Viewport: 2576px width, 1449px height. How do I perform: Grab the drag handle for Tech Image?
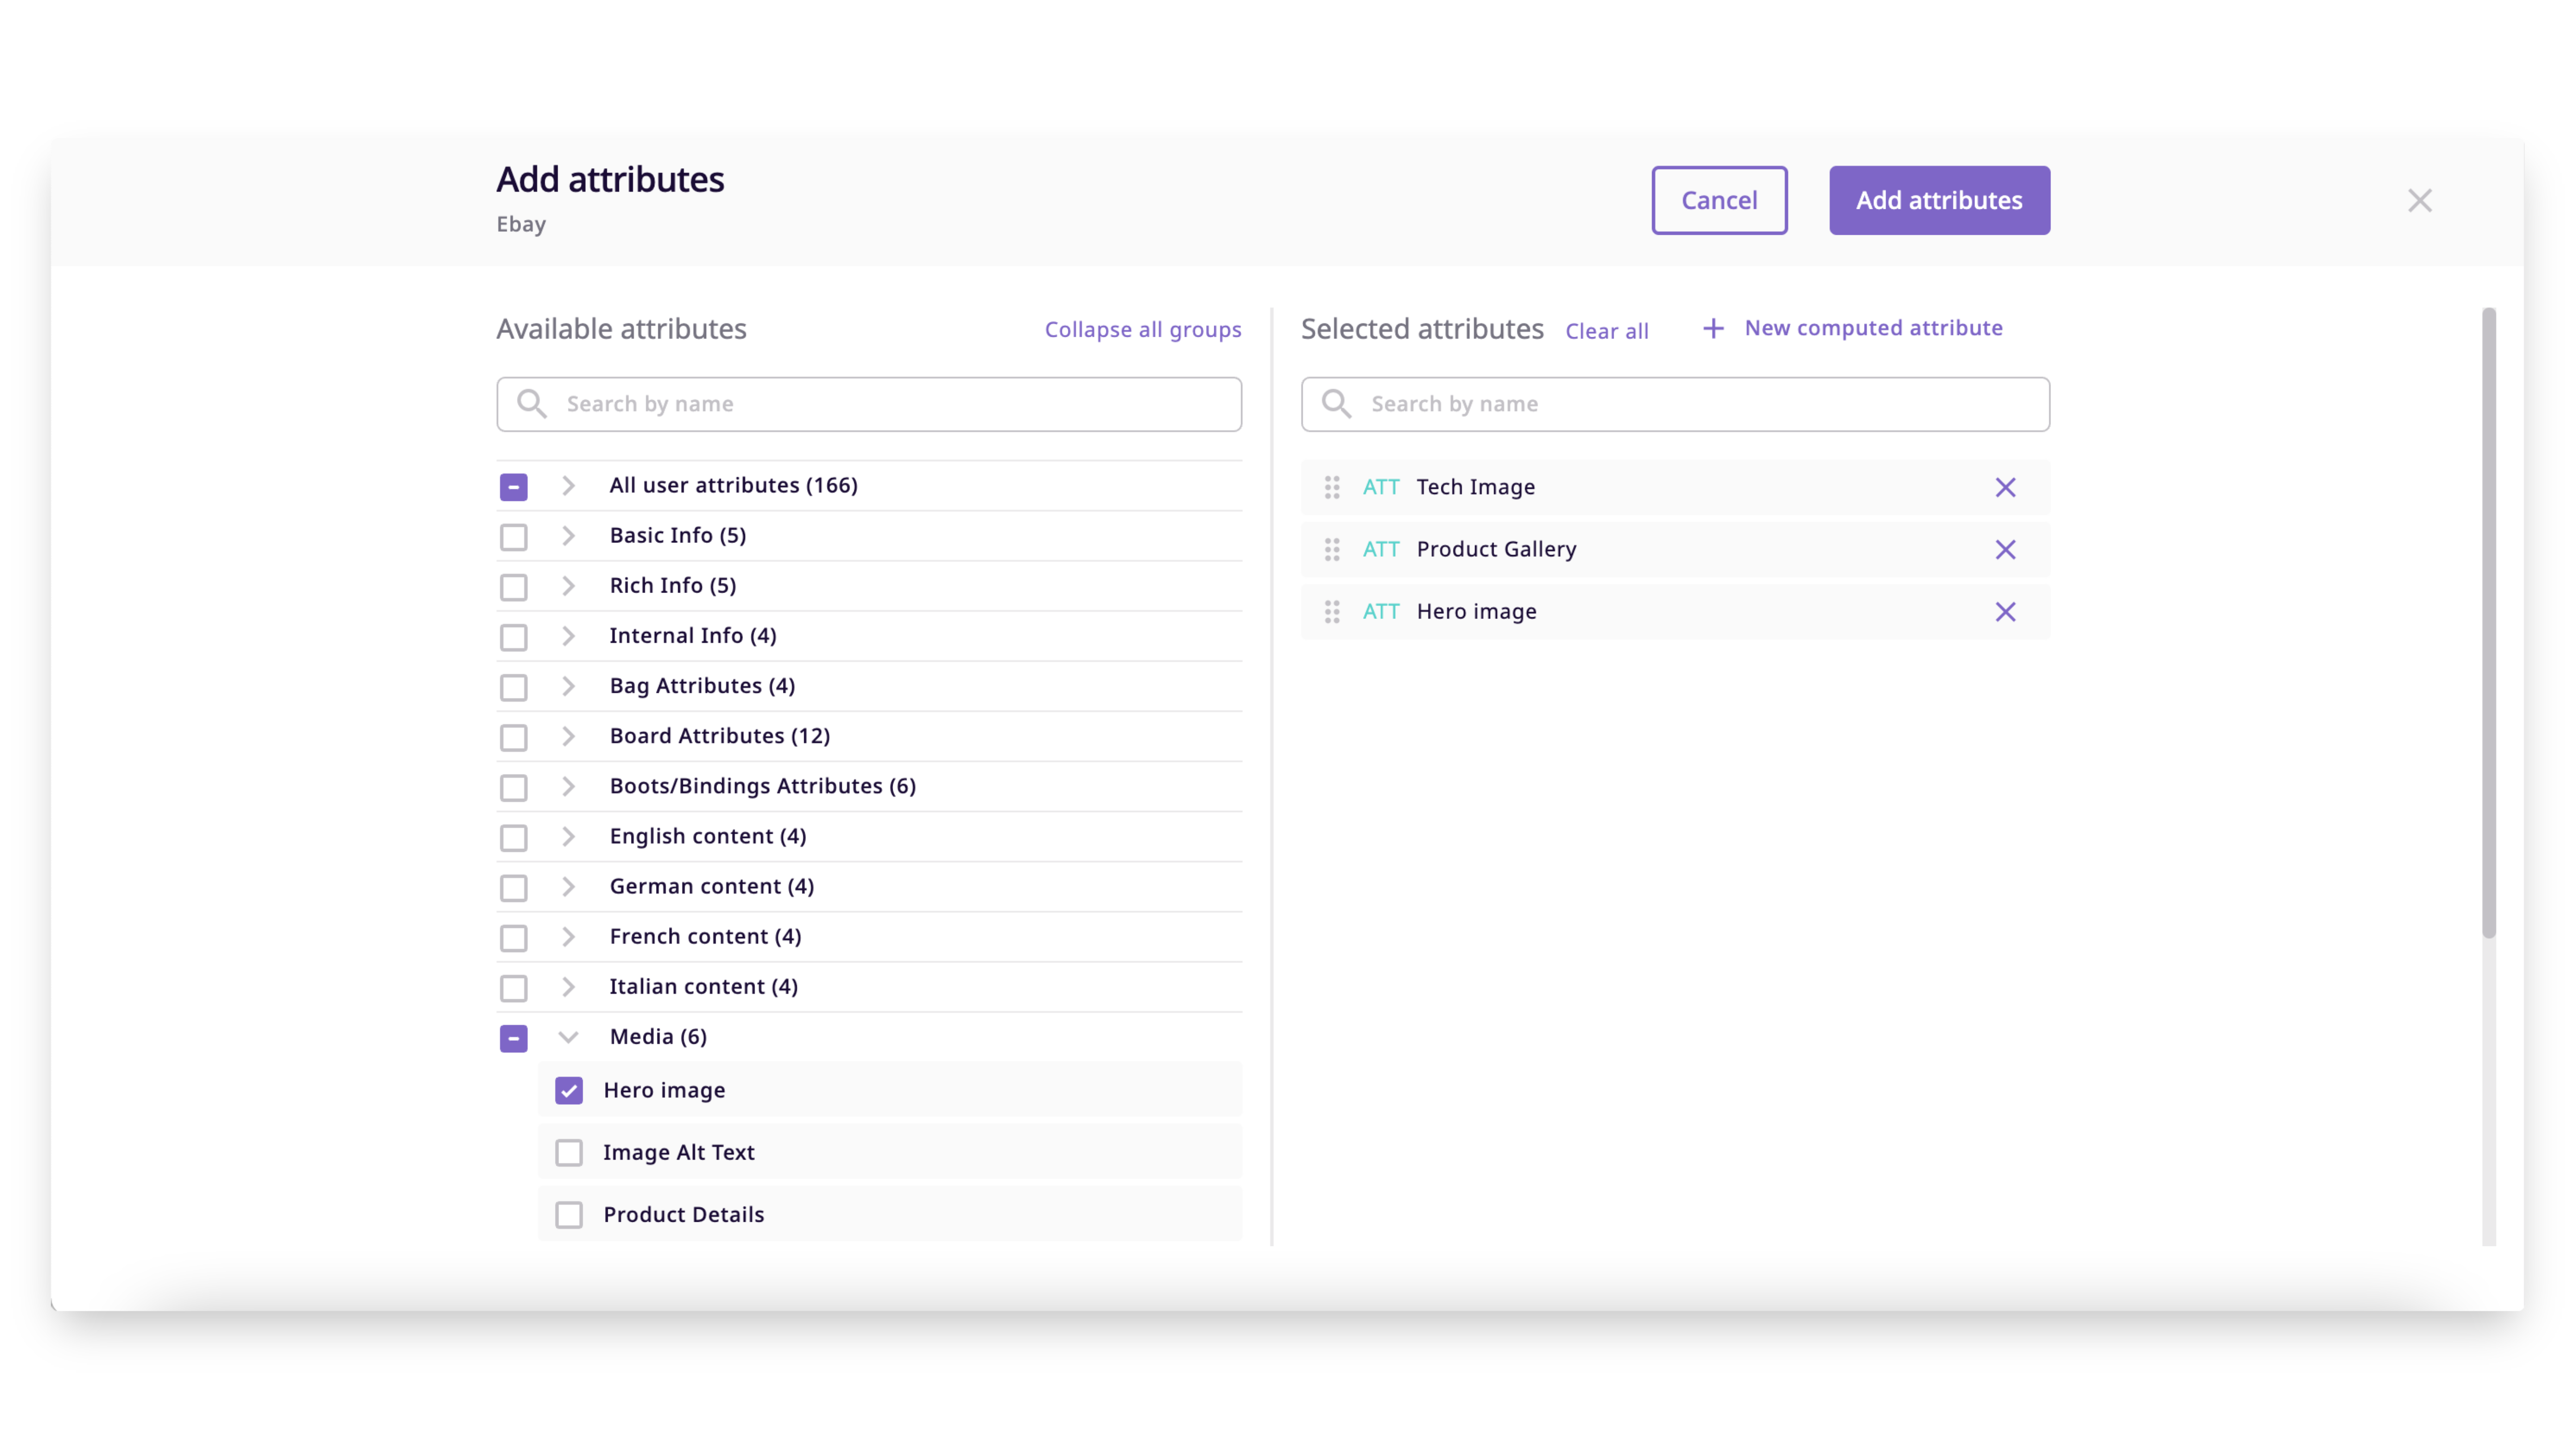point(1332,487)
